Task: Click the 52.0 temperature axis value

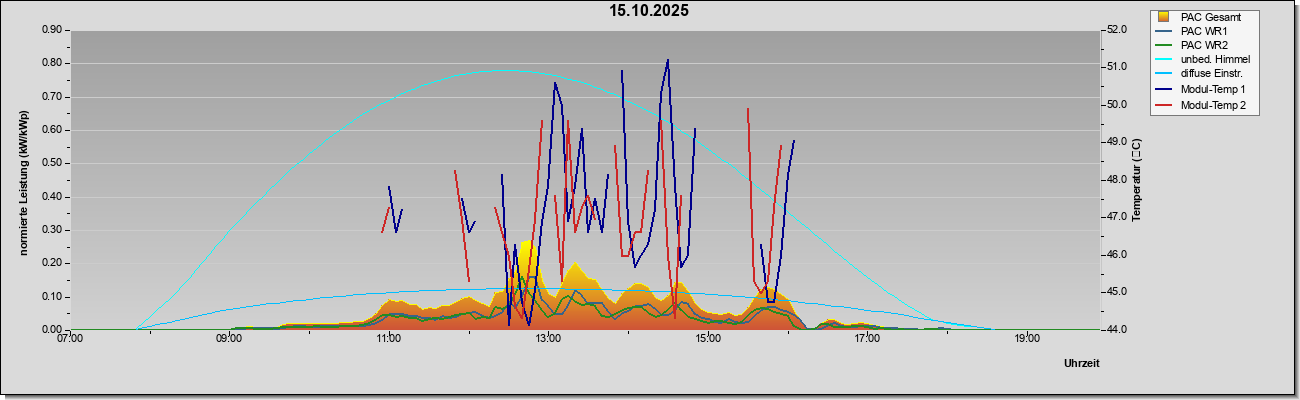Action: click(1115, 30)
